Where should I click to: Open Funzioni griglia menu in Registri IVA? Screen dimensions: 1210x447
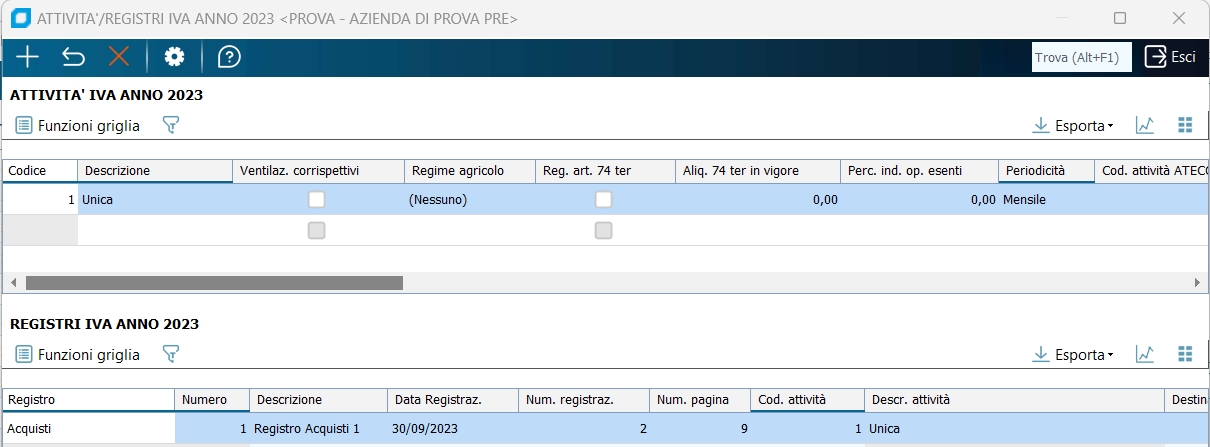tap(78, 354)
